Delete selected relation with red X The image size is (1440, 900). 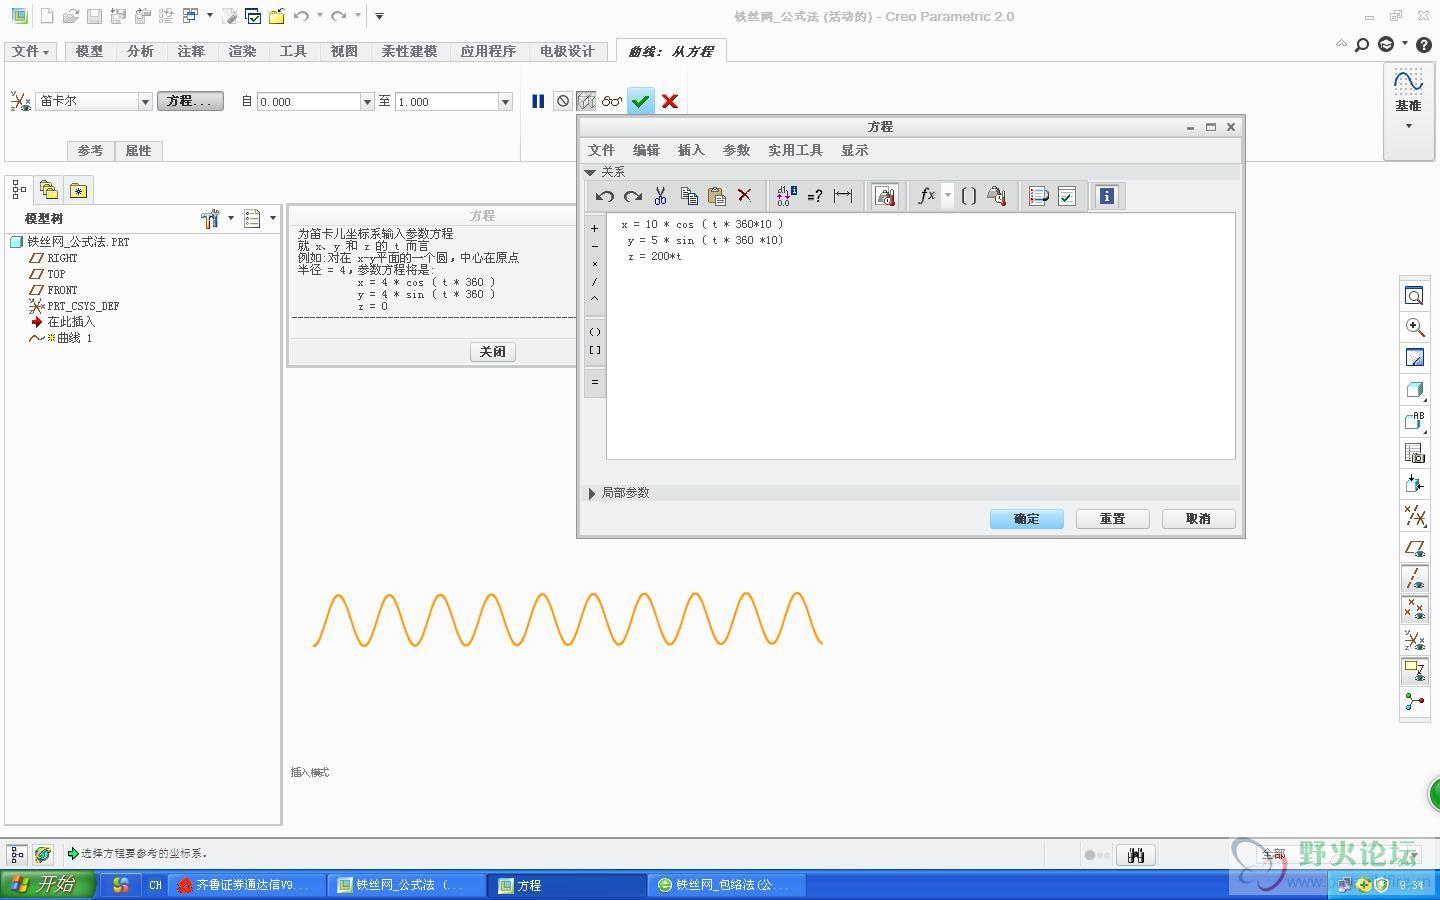744,196
